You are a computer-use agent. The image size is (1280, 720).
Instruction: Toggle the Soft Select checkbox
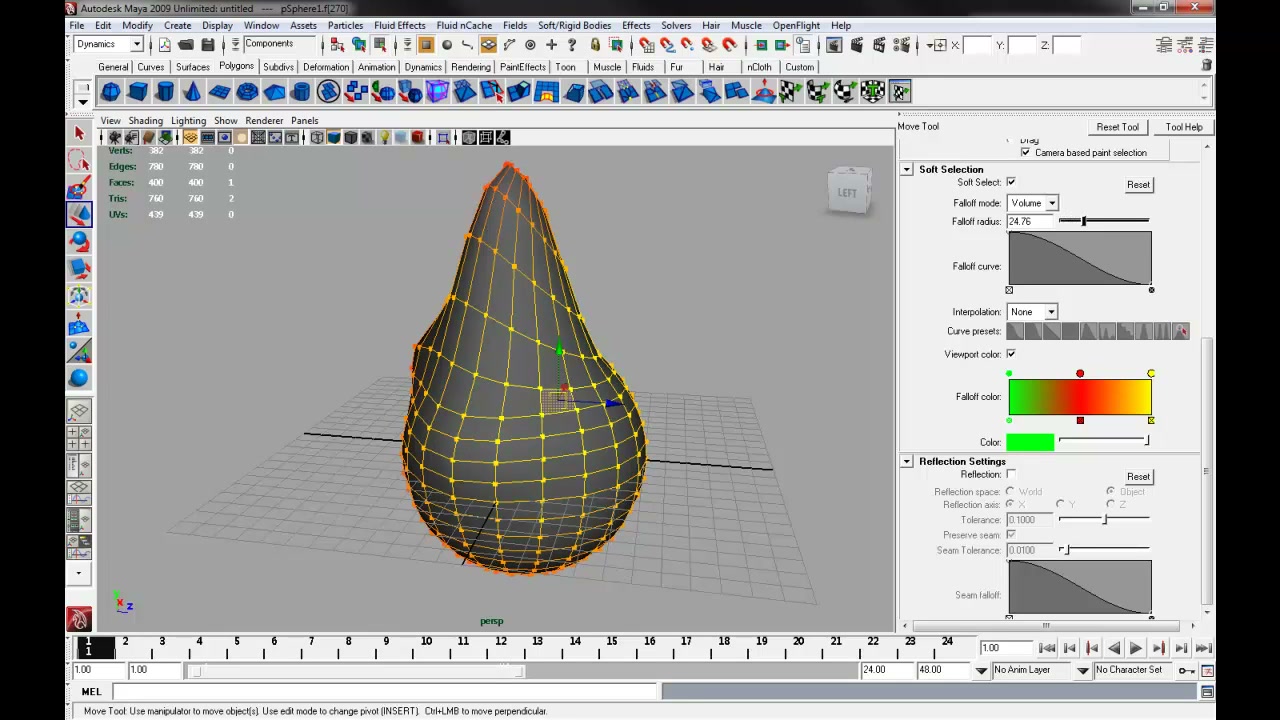point(1011,182)
